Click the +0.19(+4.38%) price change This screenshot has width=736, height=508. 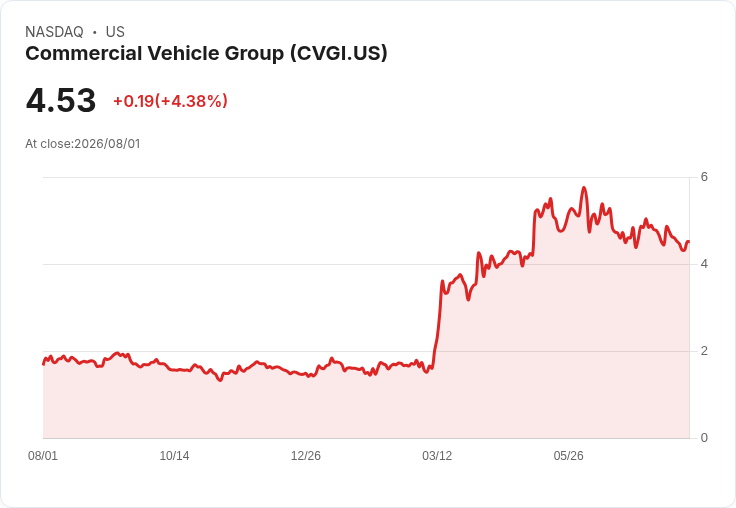(x=170, y=101)
